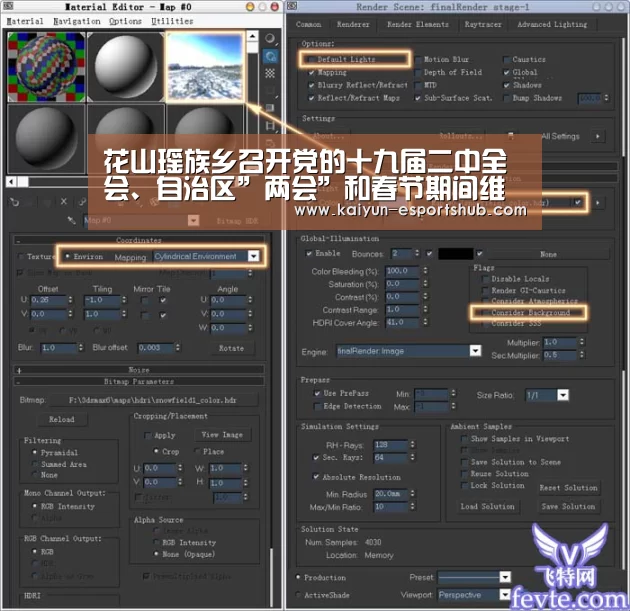Click the Reload bitmap button
The width and height of the screenshot is (630, 611).
pyautogui.click(x=61, y=419)
